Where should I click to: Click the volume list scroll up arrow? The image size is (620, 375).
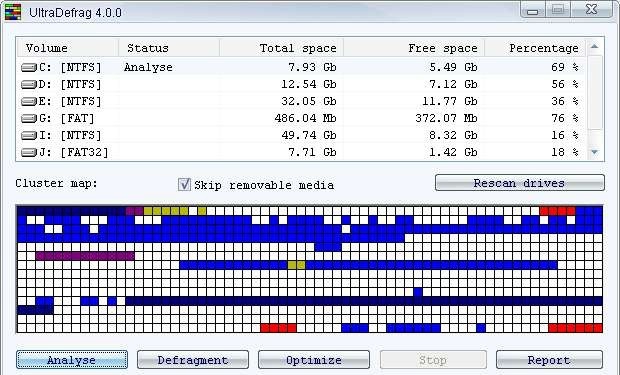(594, 47)
